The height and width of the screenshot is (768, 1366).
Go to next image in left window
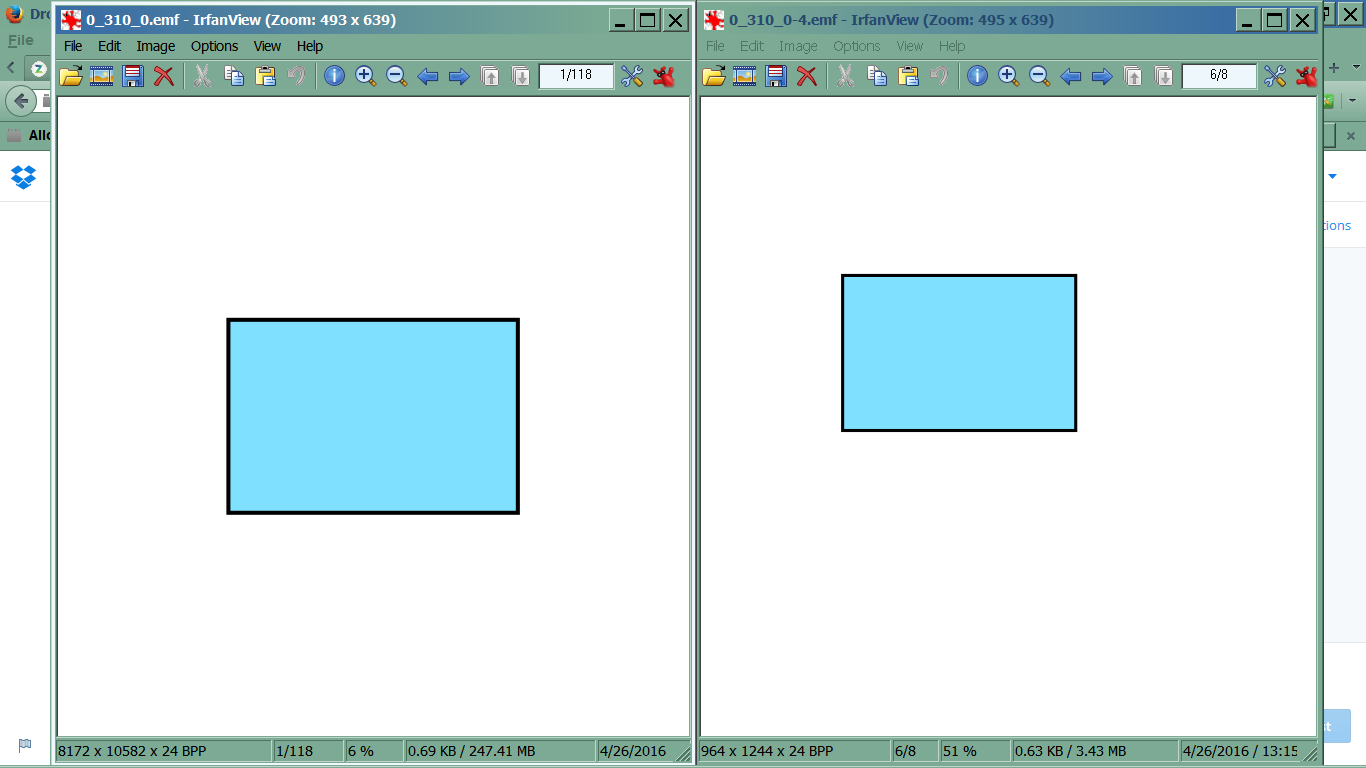[459, 76]
